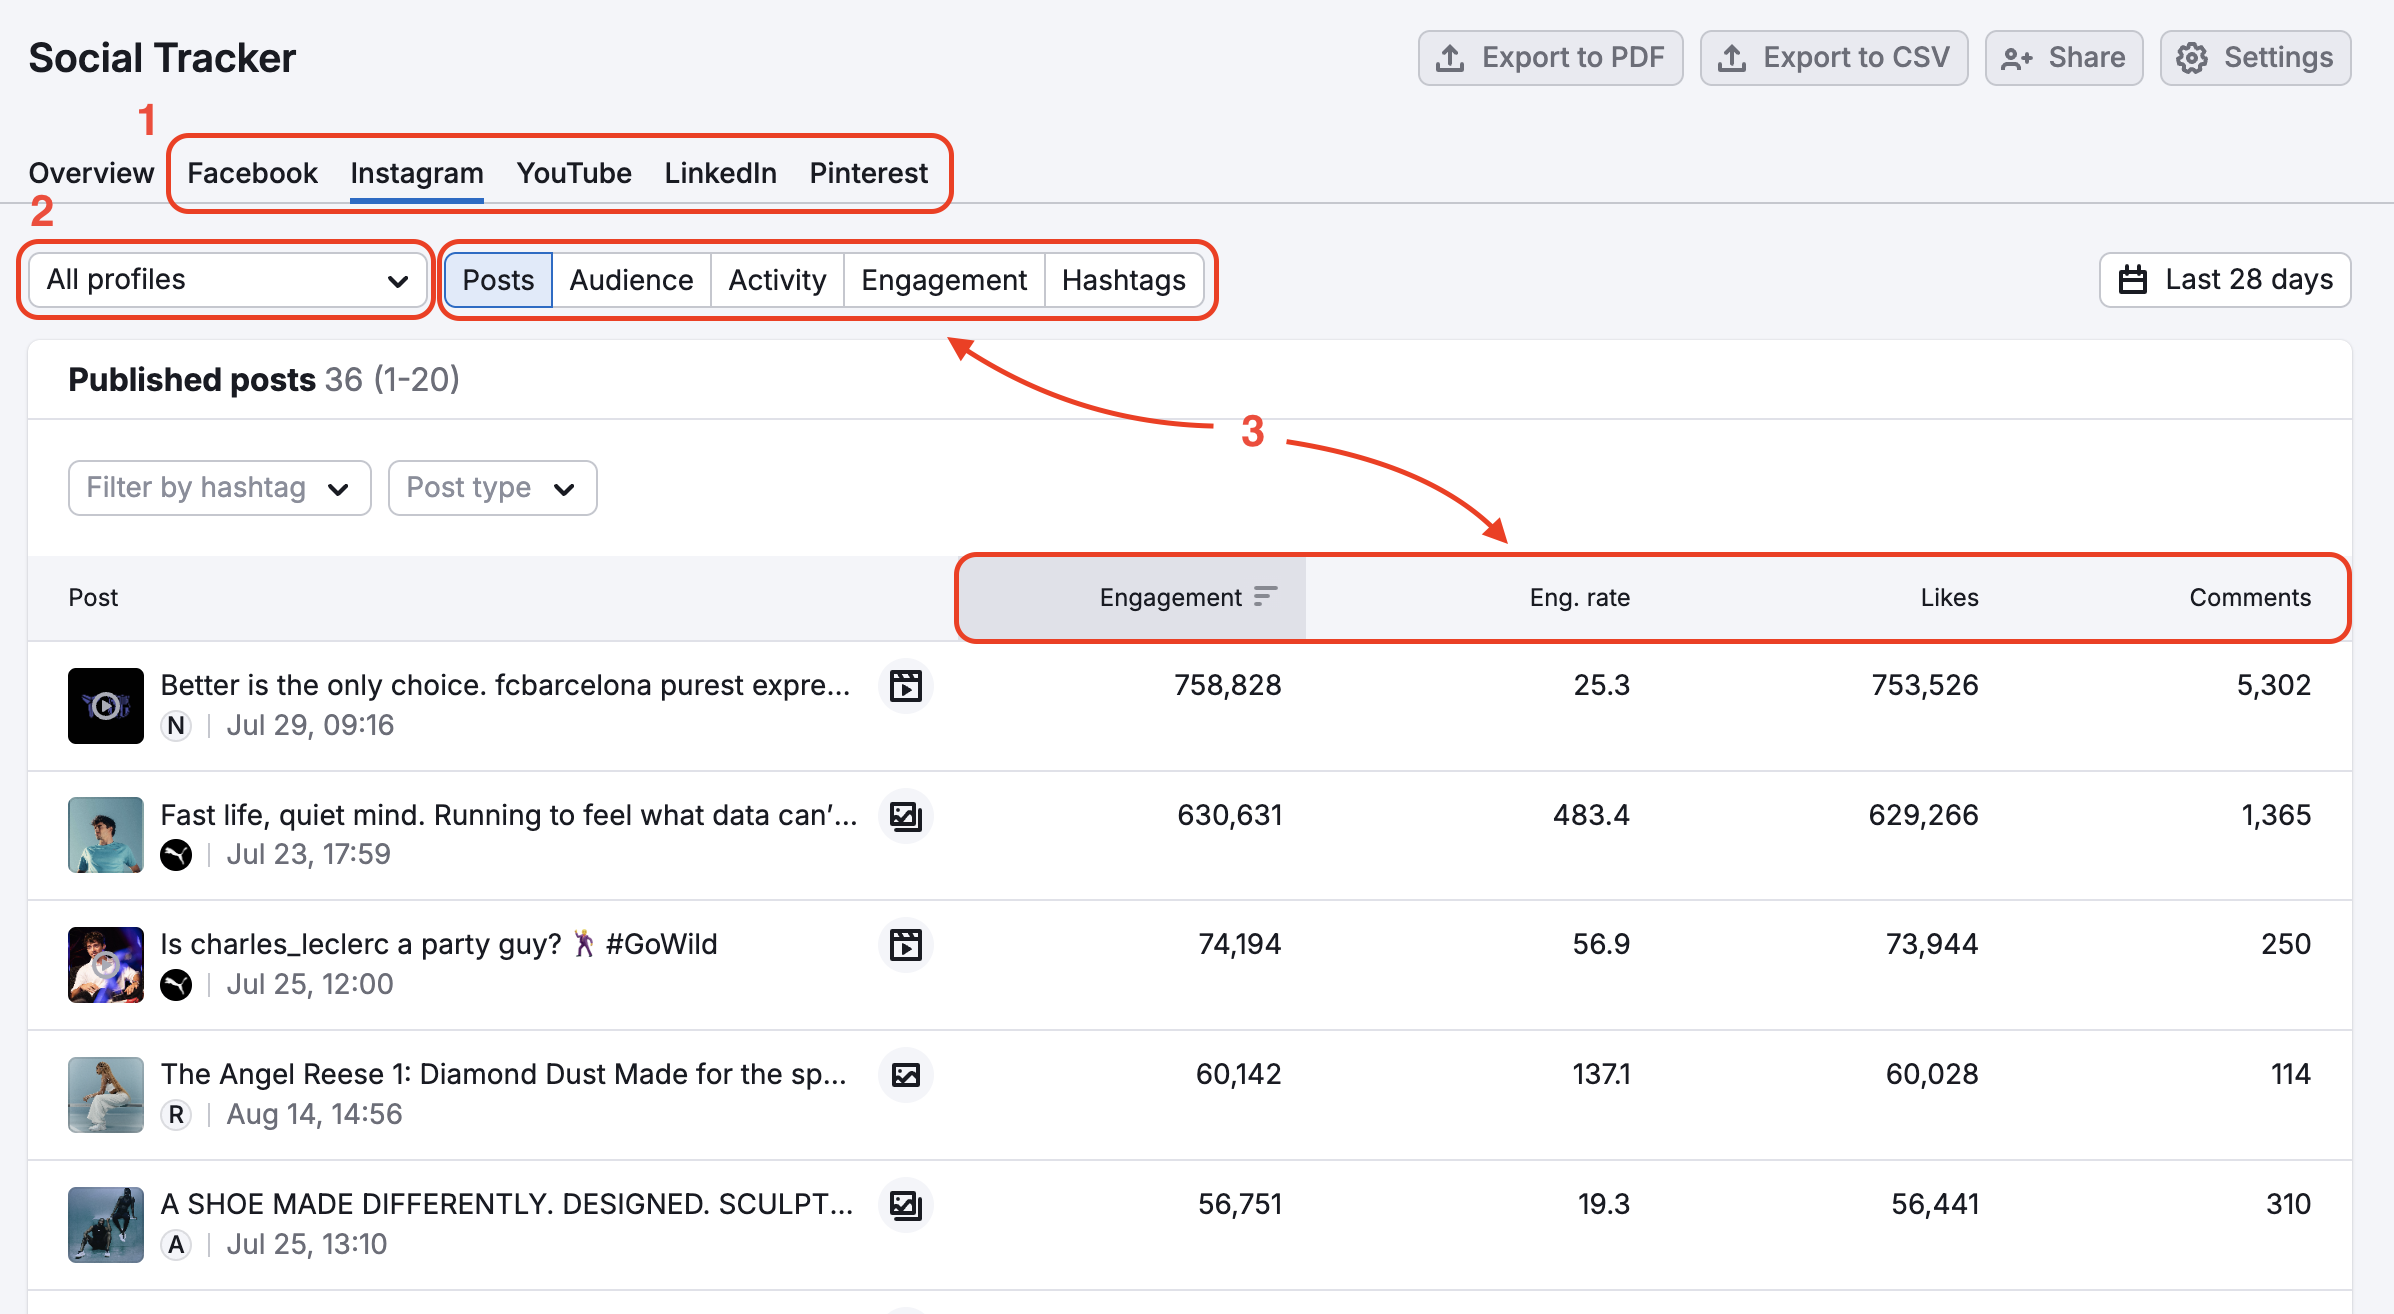The height and width of the screenshot is (1314, 2394).
Task: Click the image icon on the Angel Reese post
Action: 905,1075
